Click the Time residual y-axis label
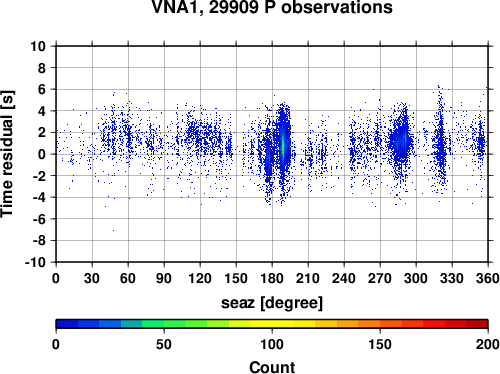This screenshot has width=500, height=374. (7, 154)
